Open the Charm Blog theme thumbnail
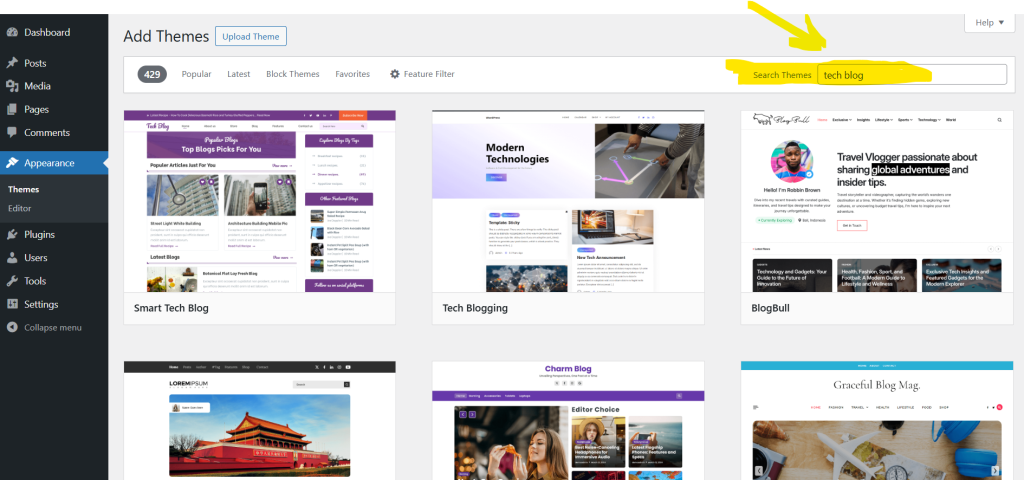The width and height of the screenshot is (1024, 480). click(568, 421)
